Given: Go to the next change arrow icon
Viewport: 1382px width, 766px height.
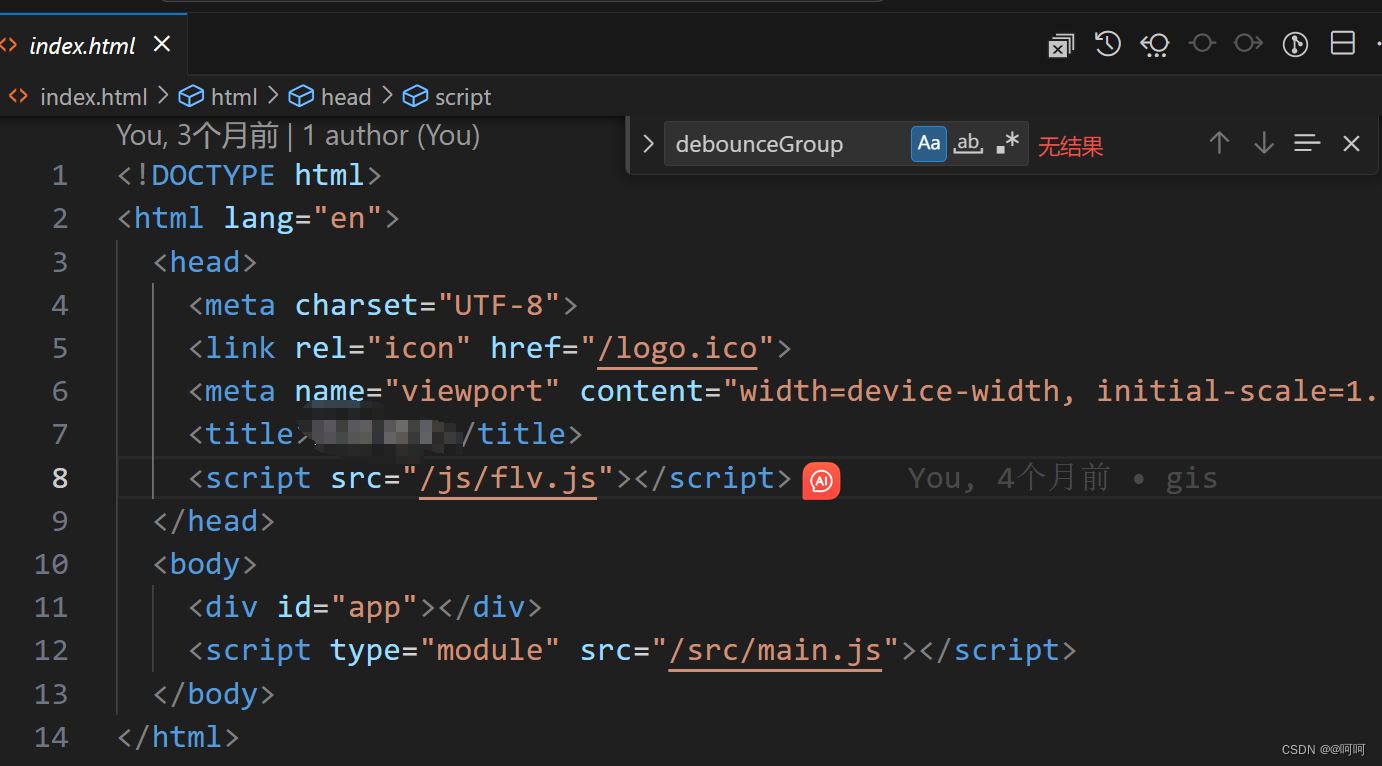Looking at the screenshot, I should tap(1248, 44).
